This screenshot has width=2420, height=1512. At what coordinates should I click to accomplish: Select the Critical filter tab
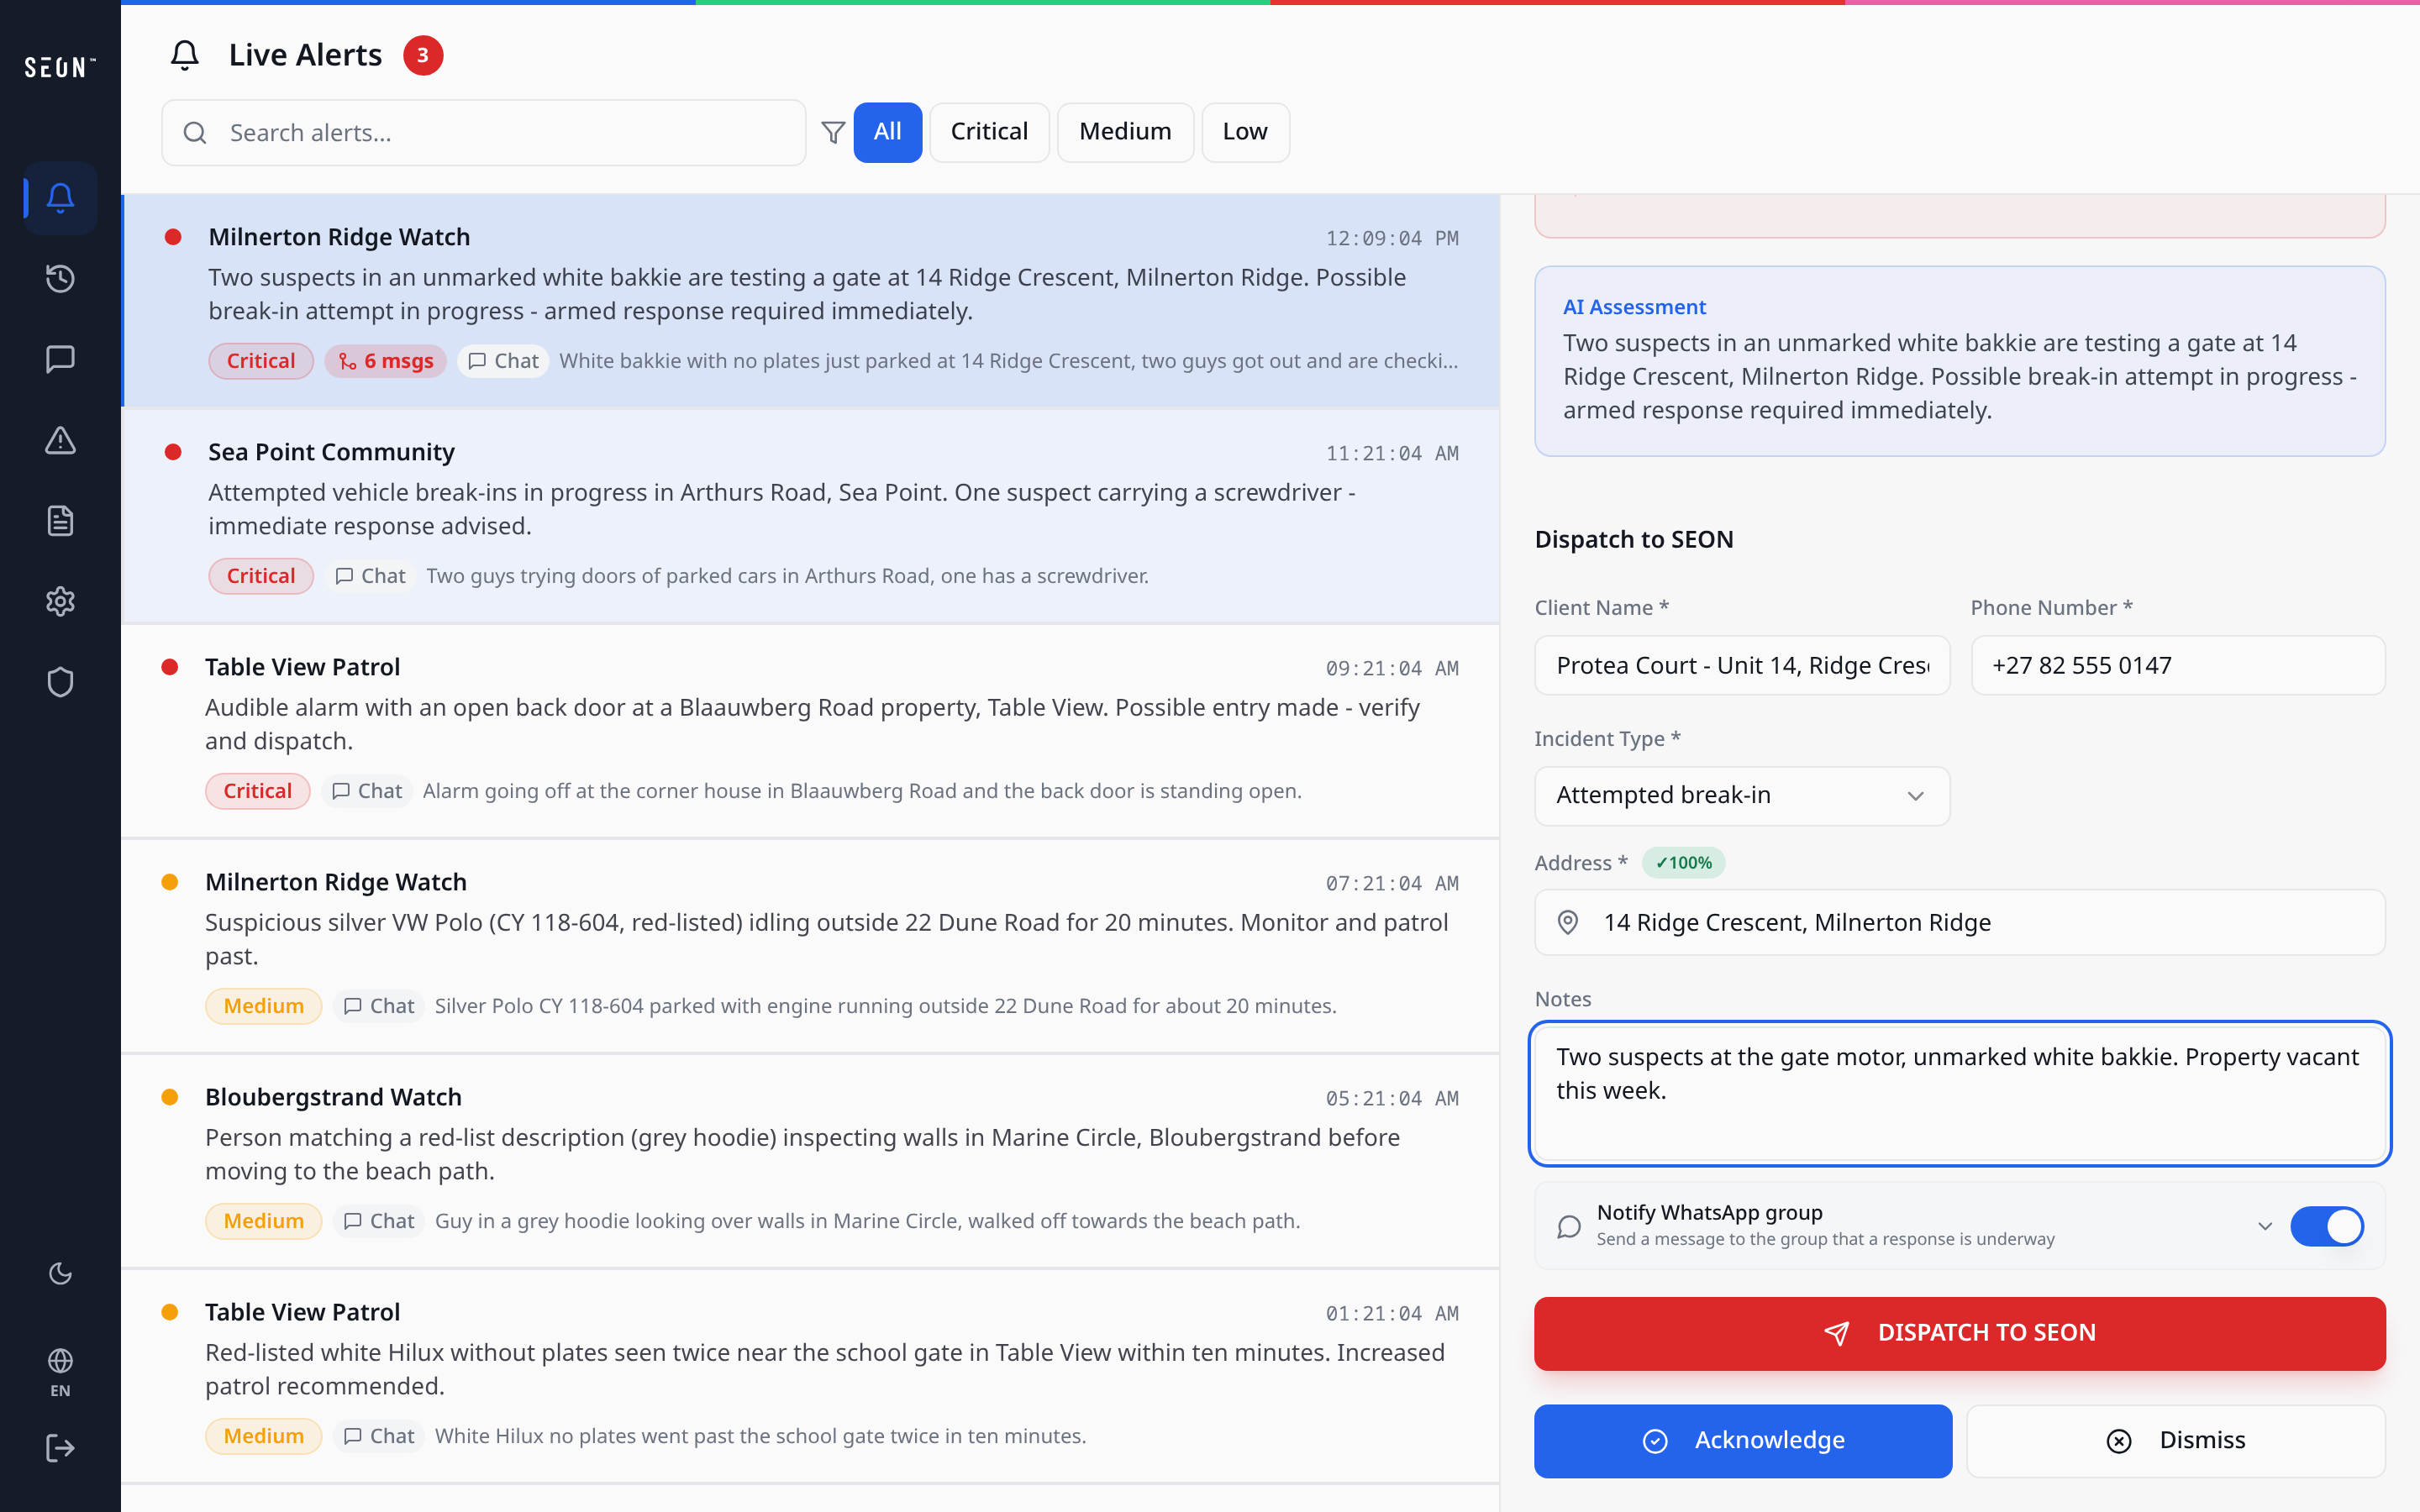pos(989,132)
